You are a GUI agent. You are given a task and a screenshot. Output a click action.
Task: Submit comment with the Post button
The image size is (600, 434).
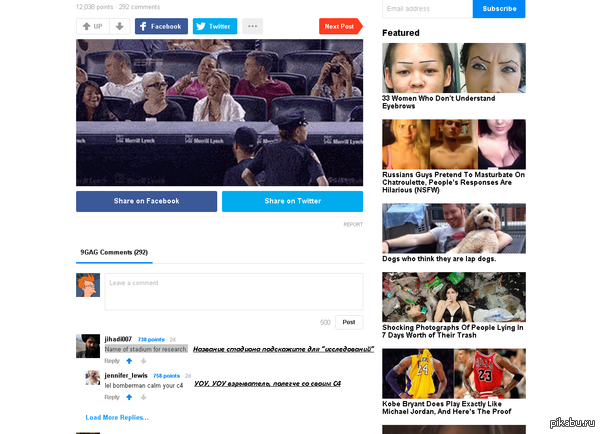click(349, 322)
